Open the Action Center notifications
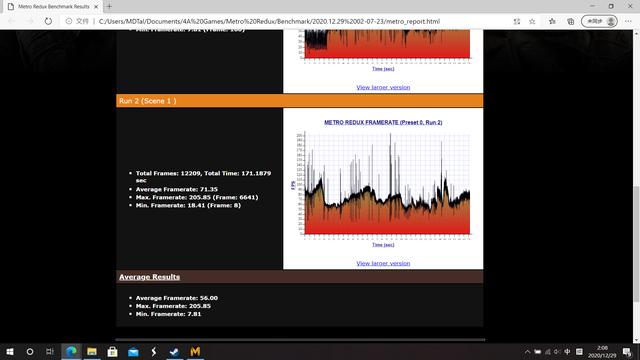The height and width of the screenshot is (360, 640). tap(627, 351)
